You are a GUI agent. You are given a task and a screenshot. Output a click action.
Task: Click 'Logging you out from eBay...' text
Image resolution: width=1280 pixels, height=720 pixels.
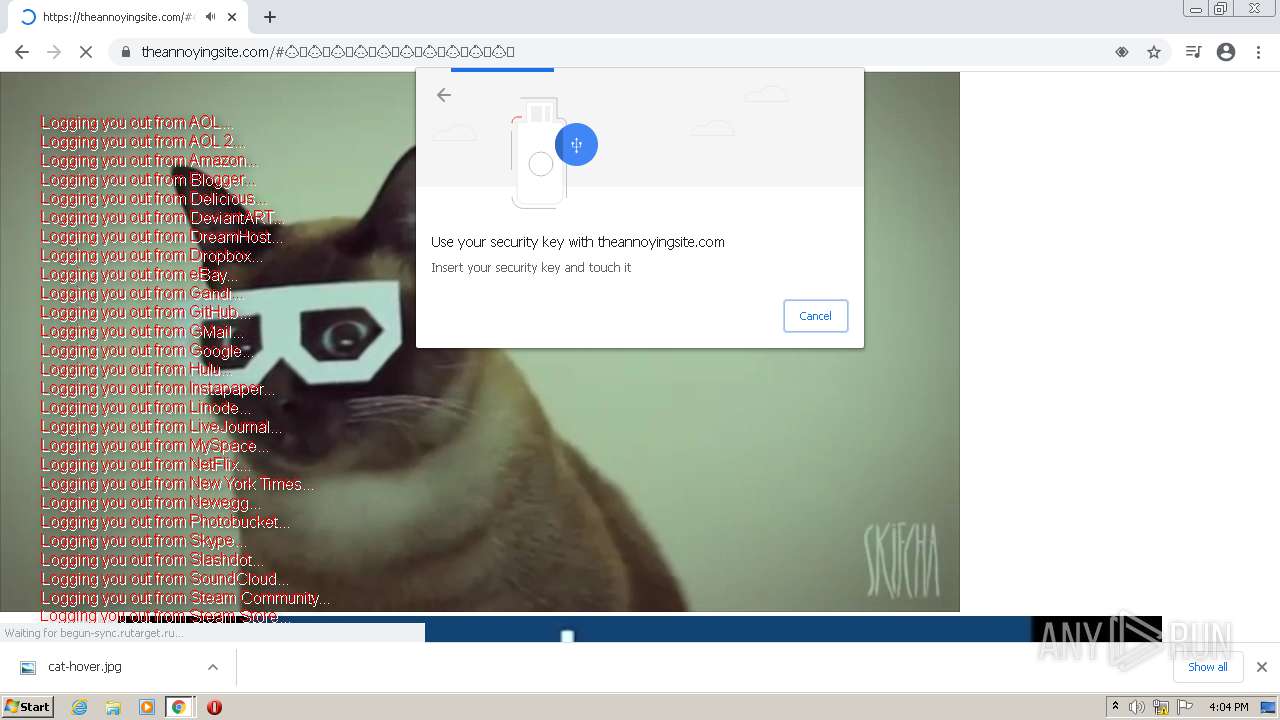(x=139, y=275)
